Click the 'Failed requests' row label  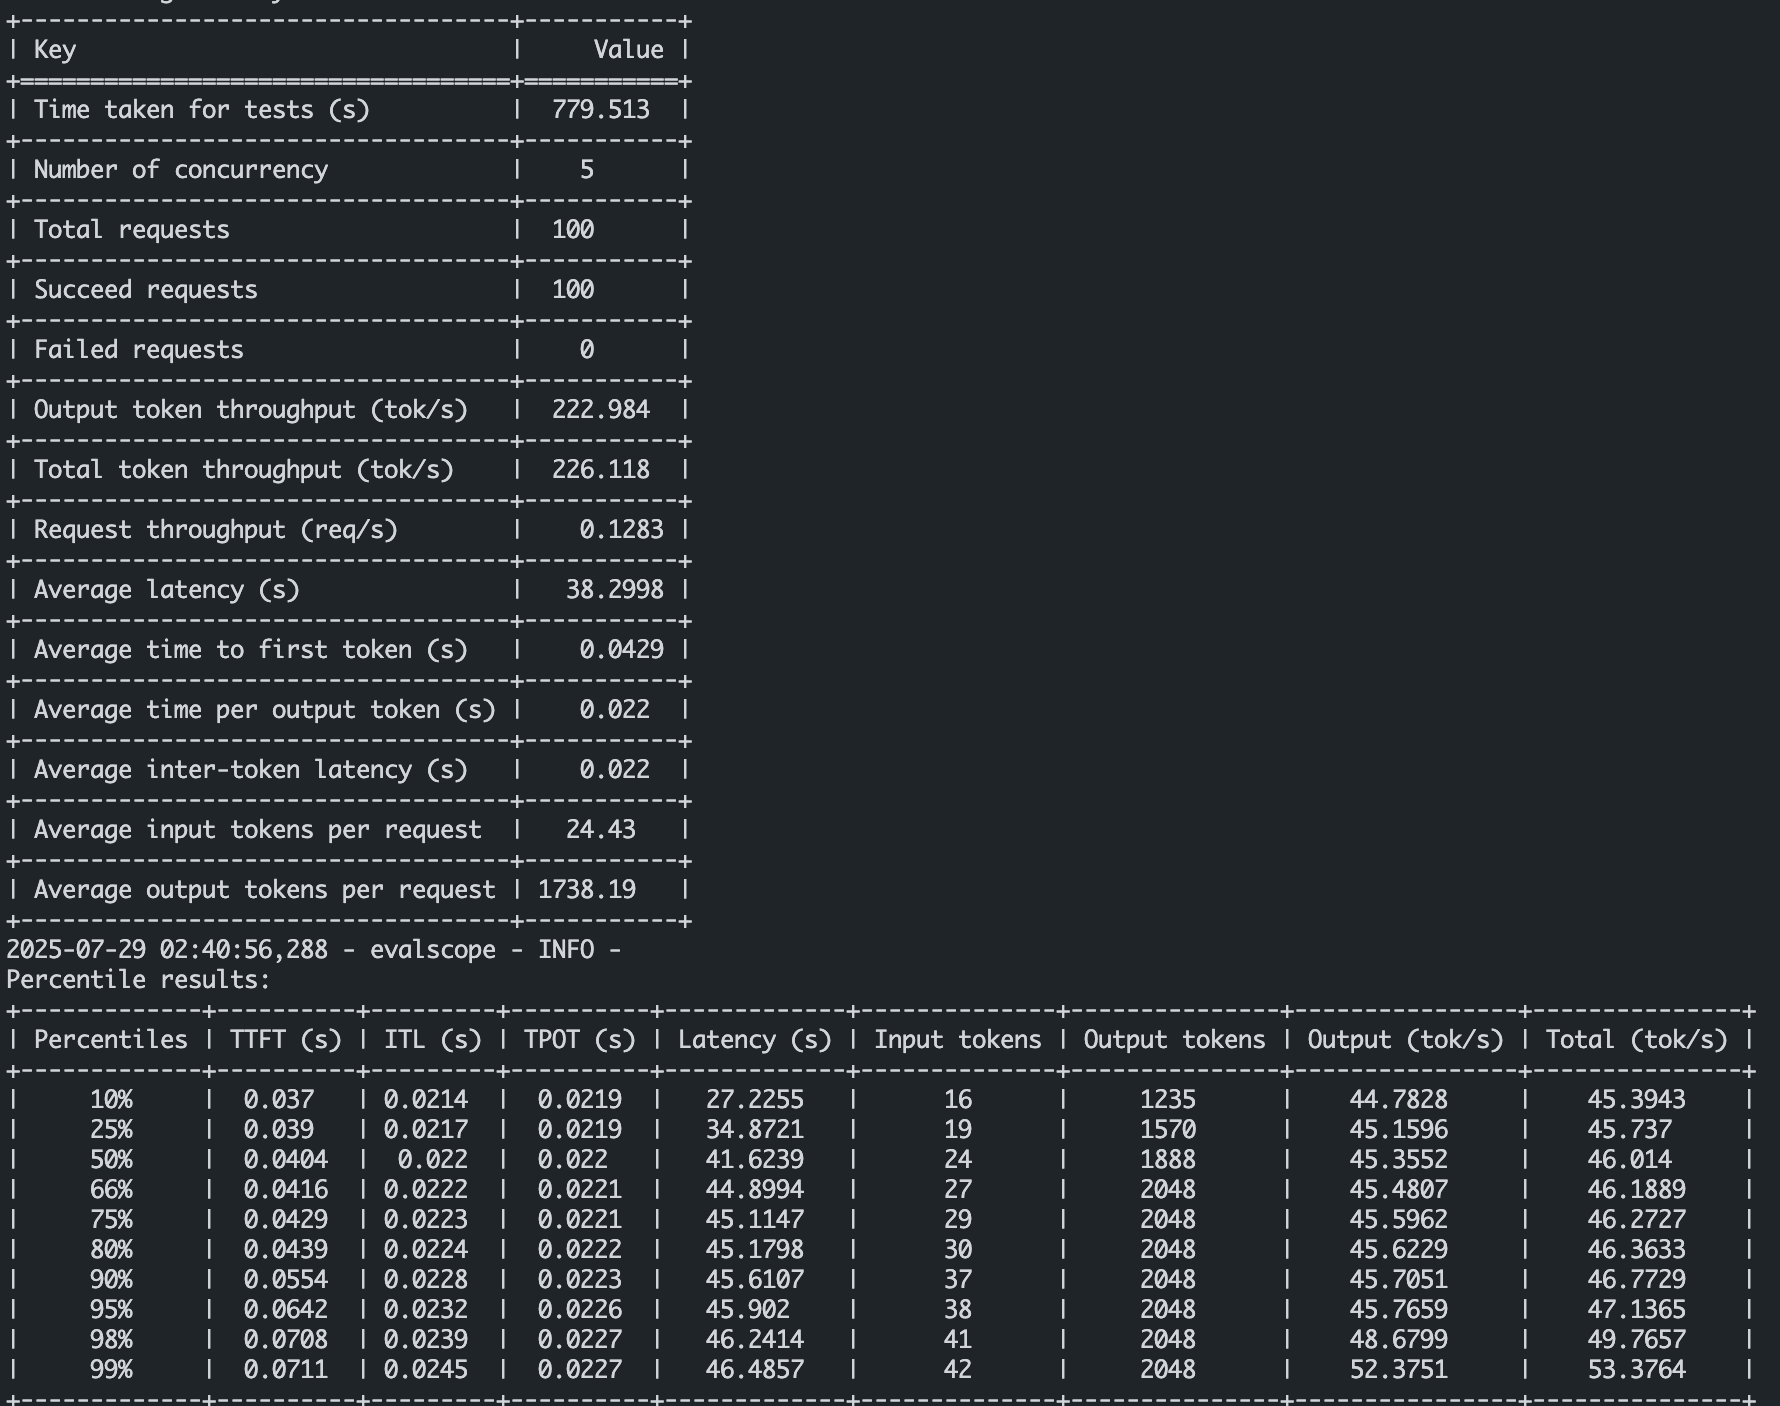(138, 350)
